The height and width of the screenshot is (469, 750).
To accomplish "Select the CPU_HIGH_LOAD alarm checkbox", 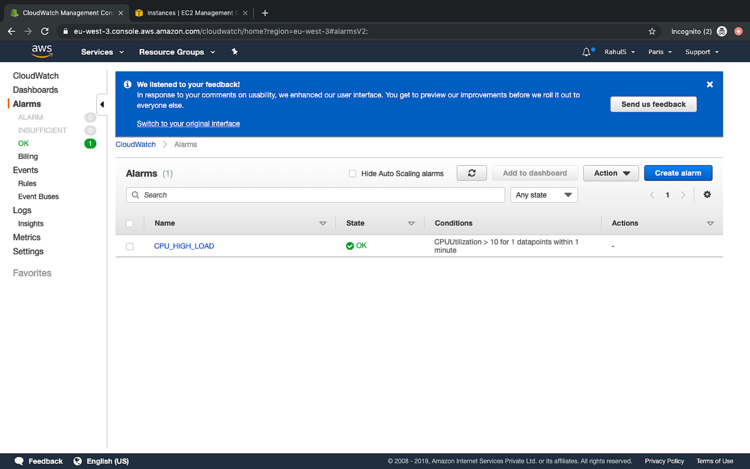I will click(130, 246).
